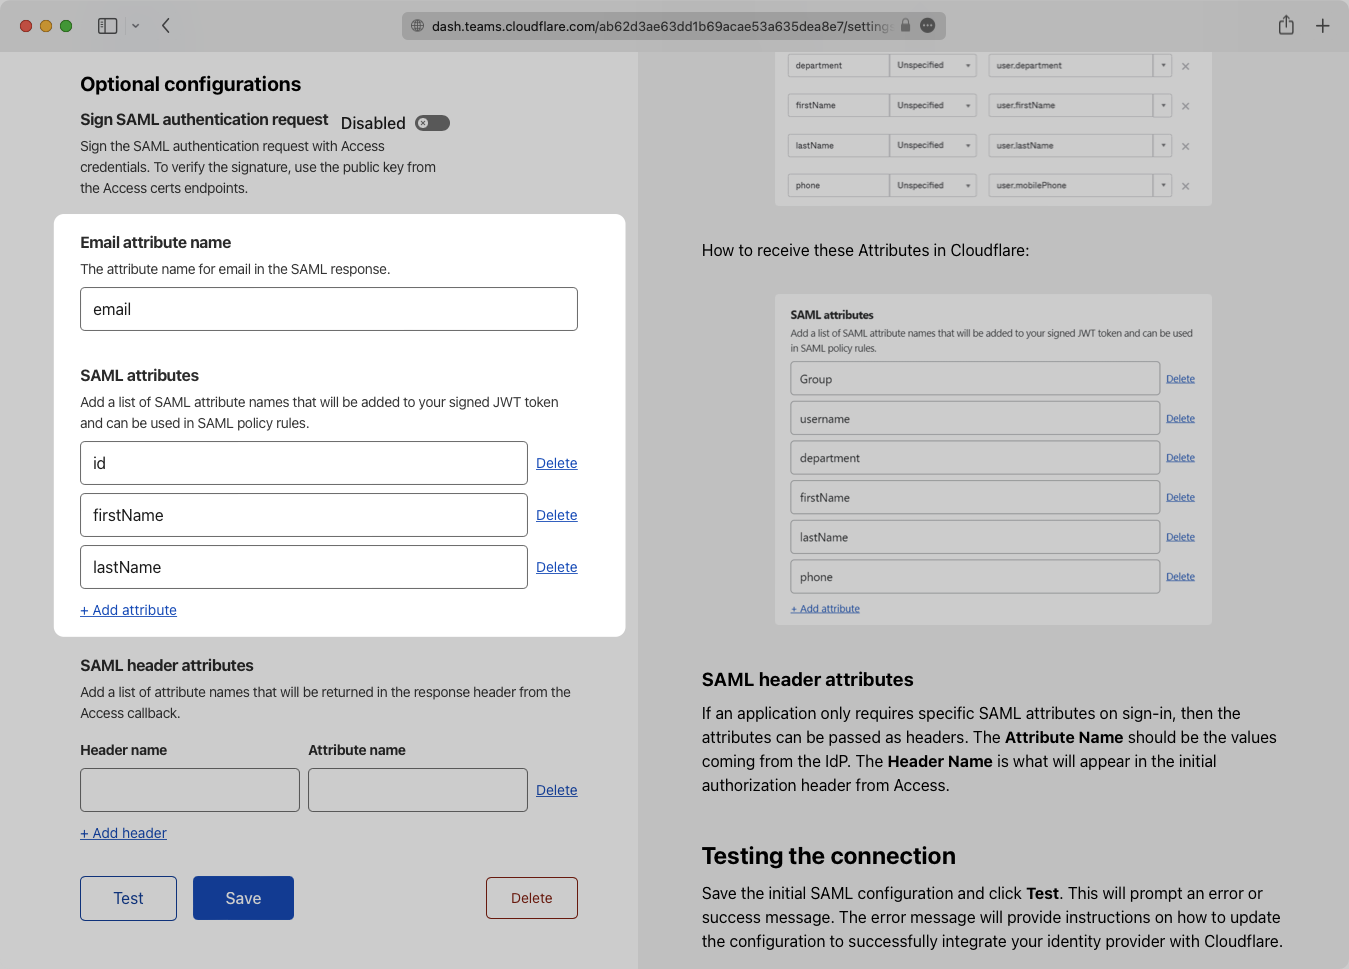The width and height of the screenshot is (1349, 969).
Task: Disable the Sign SAML authentication request toggle
Action: coord(431,122)
